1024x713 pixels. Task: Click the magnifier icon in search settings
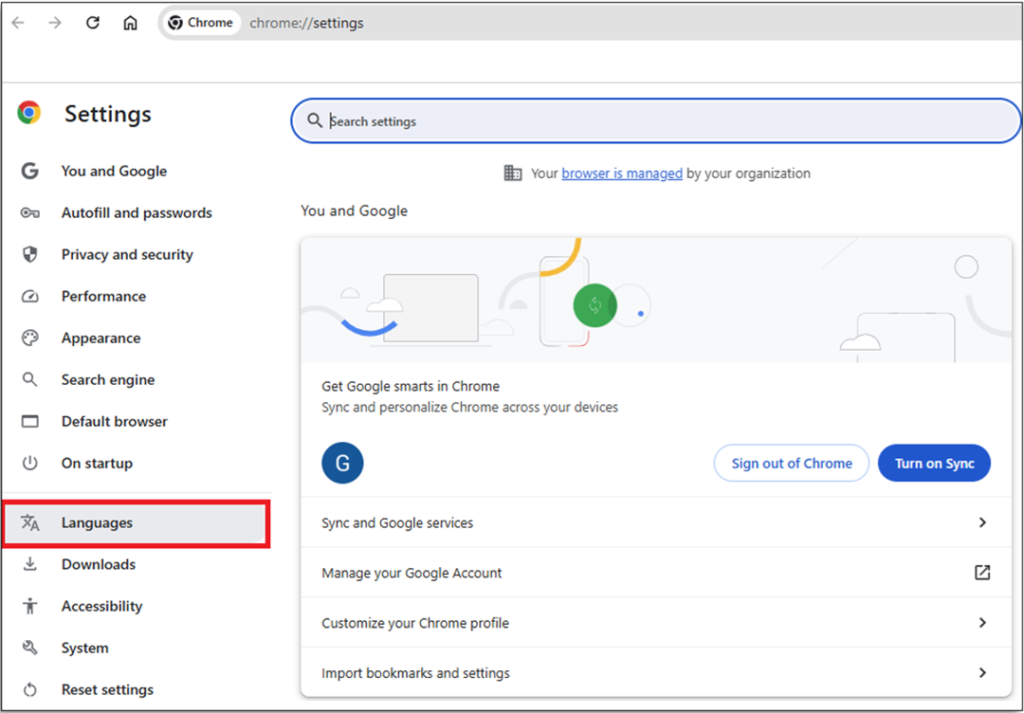315,121
